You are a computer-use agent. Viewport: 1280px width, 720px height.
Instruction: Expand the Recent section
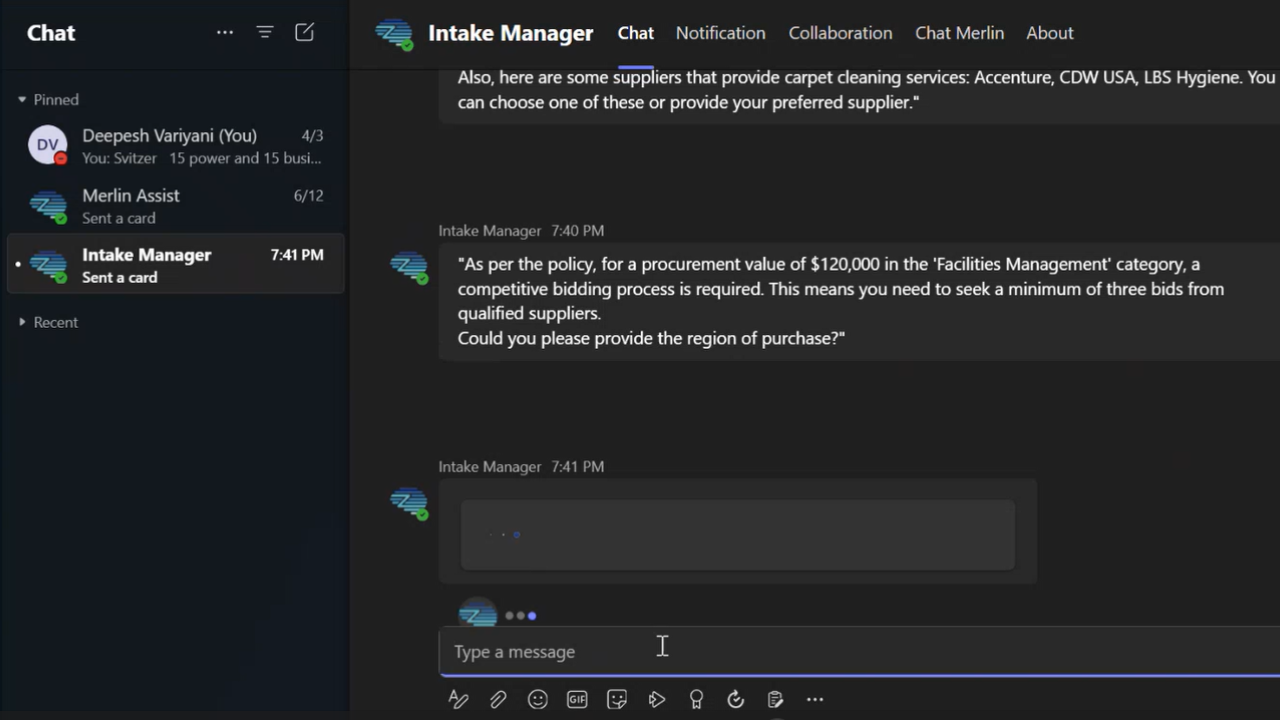(x=22, y=322)
